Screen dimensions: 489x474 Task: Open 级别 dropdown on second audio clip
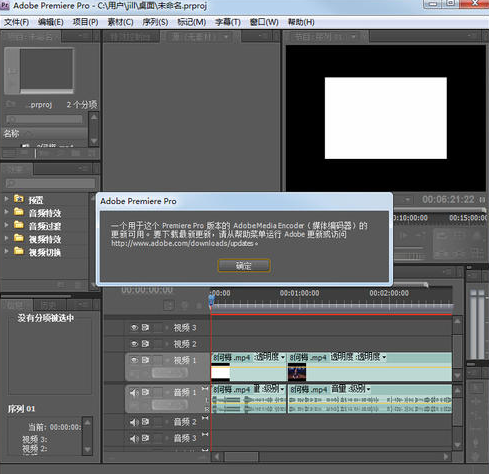click(368, 389)
